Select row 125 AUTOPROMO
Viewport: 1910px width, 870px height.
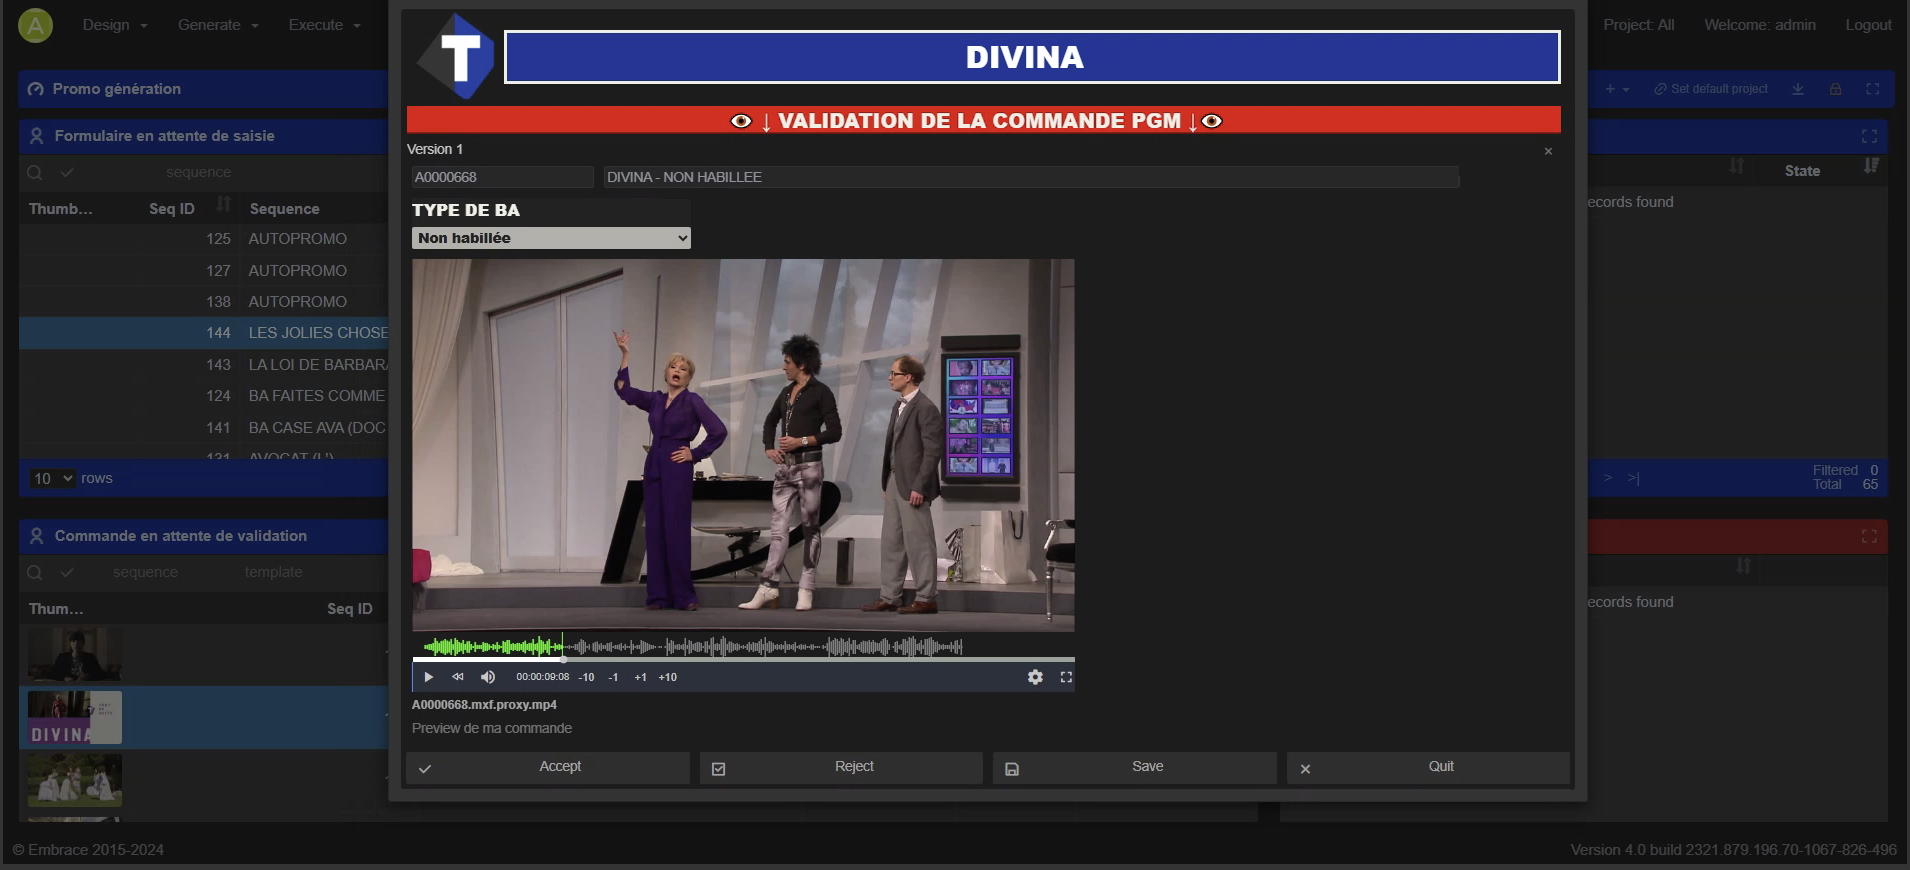(x=203, y=239)
